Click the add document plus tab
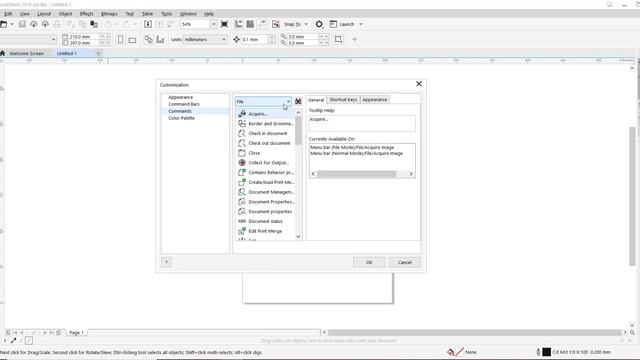 point(98,53)
